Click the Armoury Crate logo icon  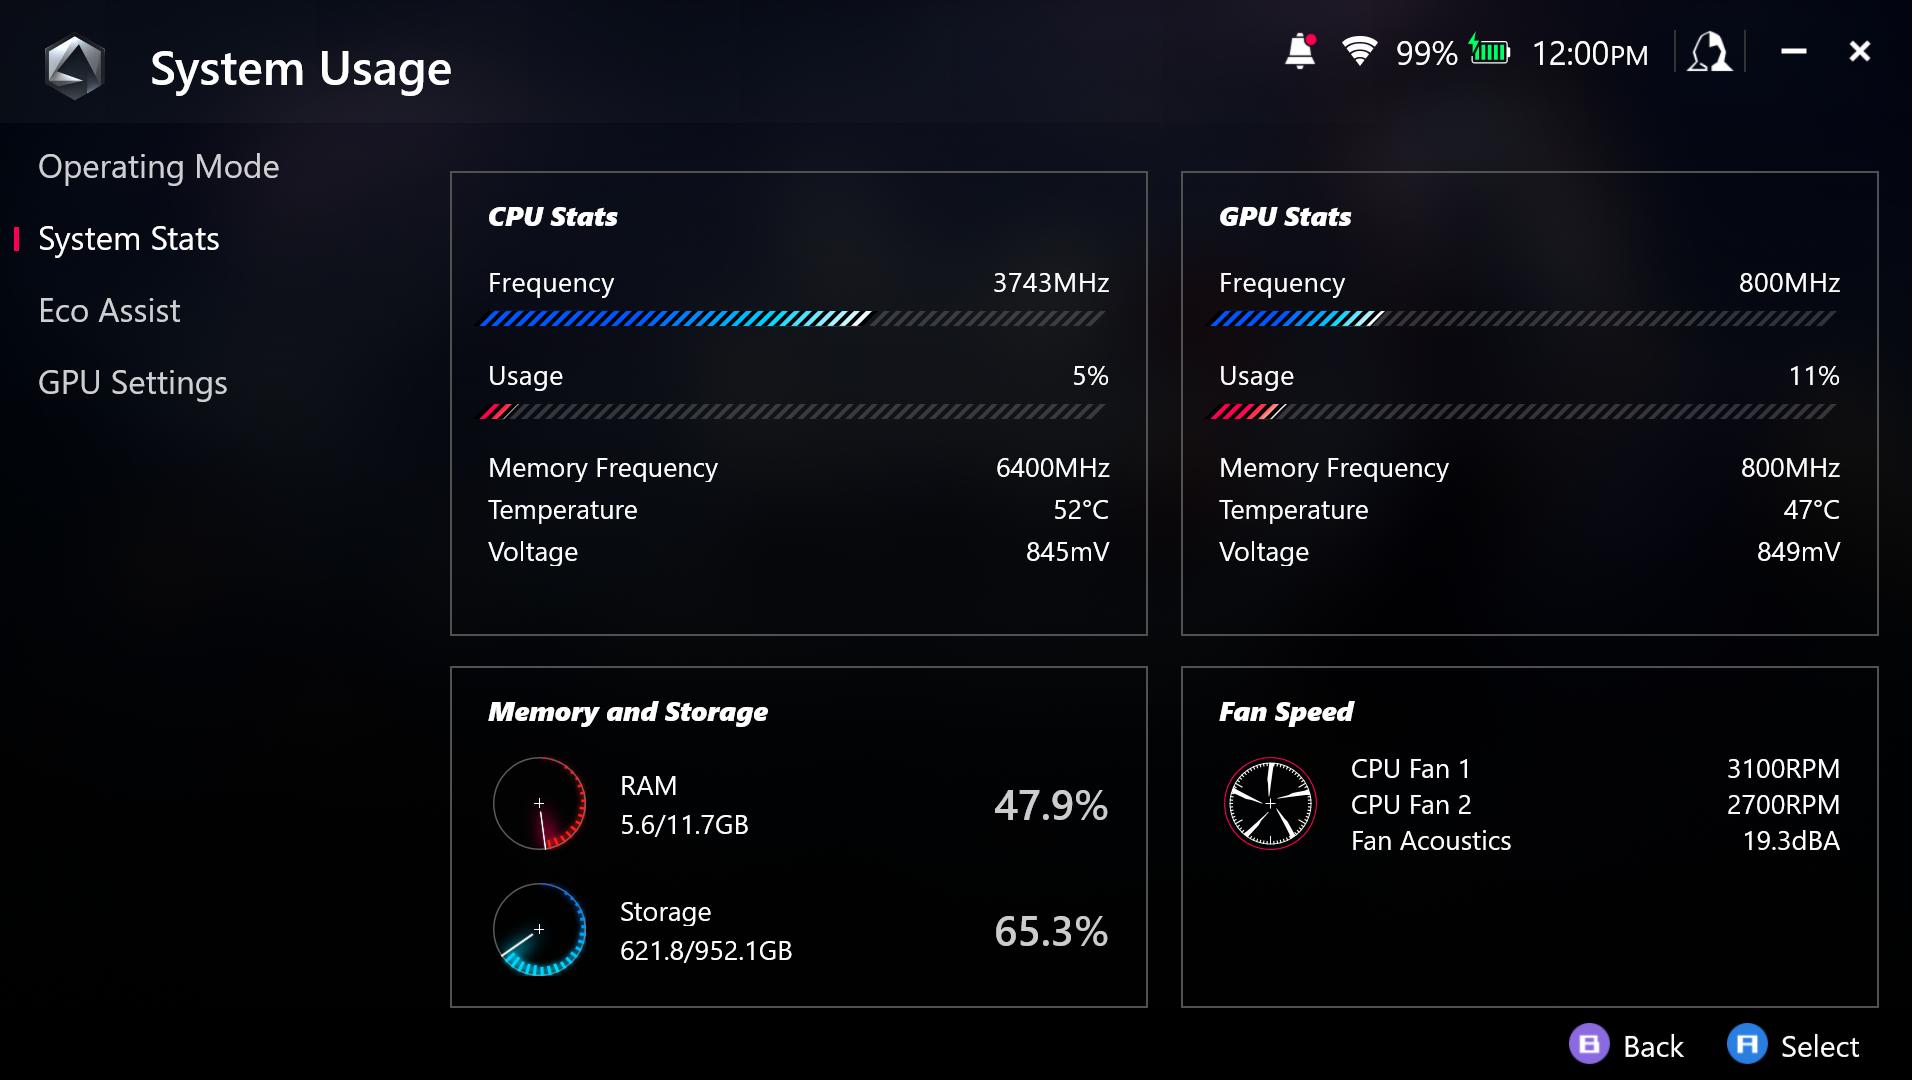pyautogui.click(x=75, y=68)
